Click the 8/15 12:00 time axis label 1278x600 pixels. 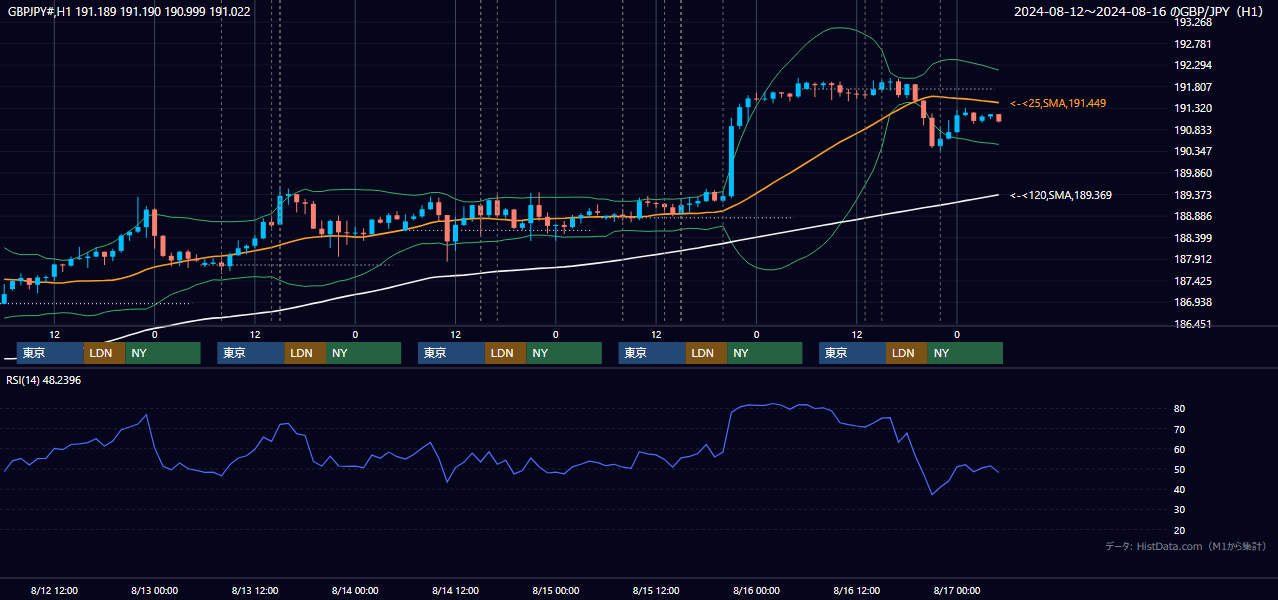coord(656,590)
